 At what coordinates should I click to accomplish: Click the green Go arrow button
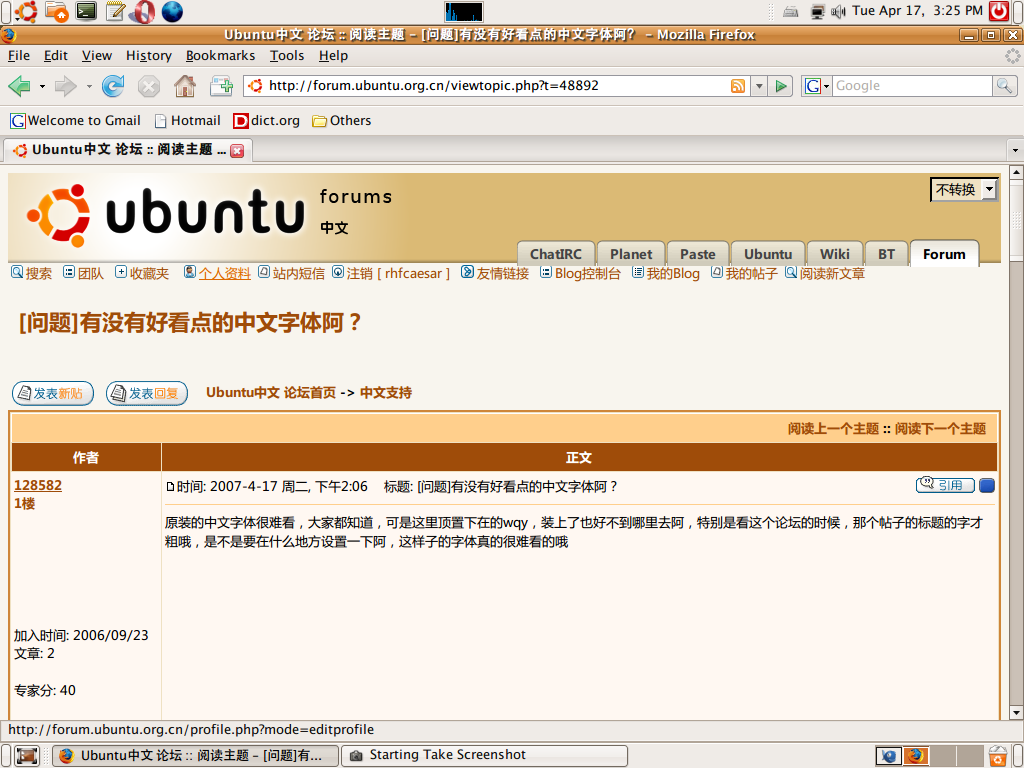click(780, 86)
